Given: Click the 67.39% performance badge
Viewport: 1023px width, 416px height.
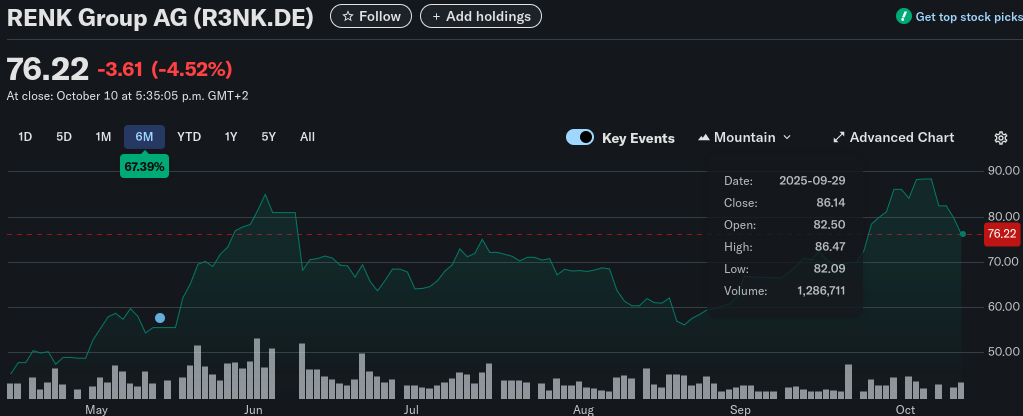Looking at the screenshot, I should [144, 166].
